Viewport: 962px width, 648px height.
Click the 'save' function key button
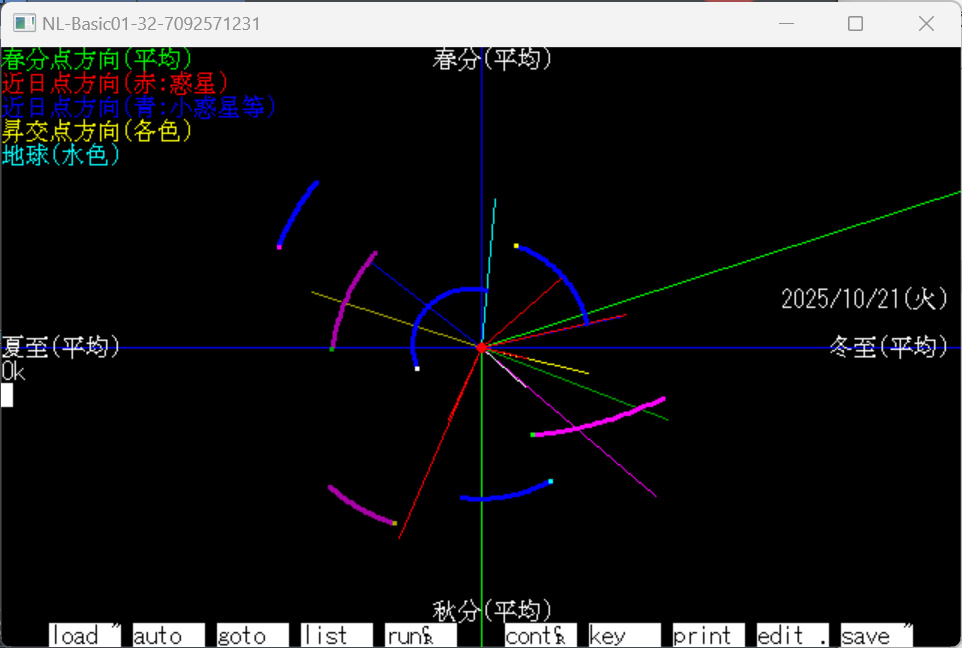pos(877,635)
